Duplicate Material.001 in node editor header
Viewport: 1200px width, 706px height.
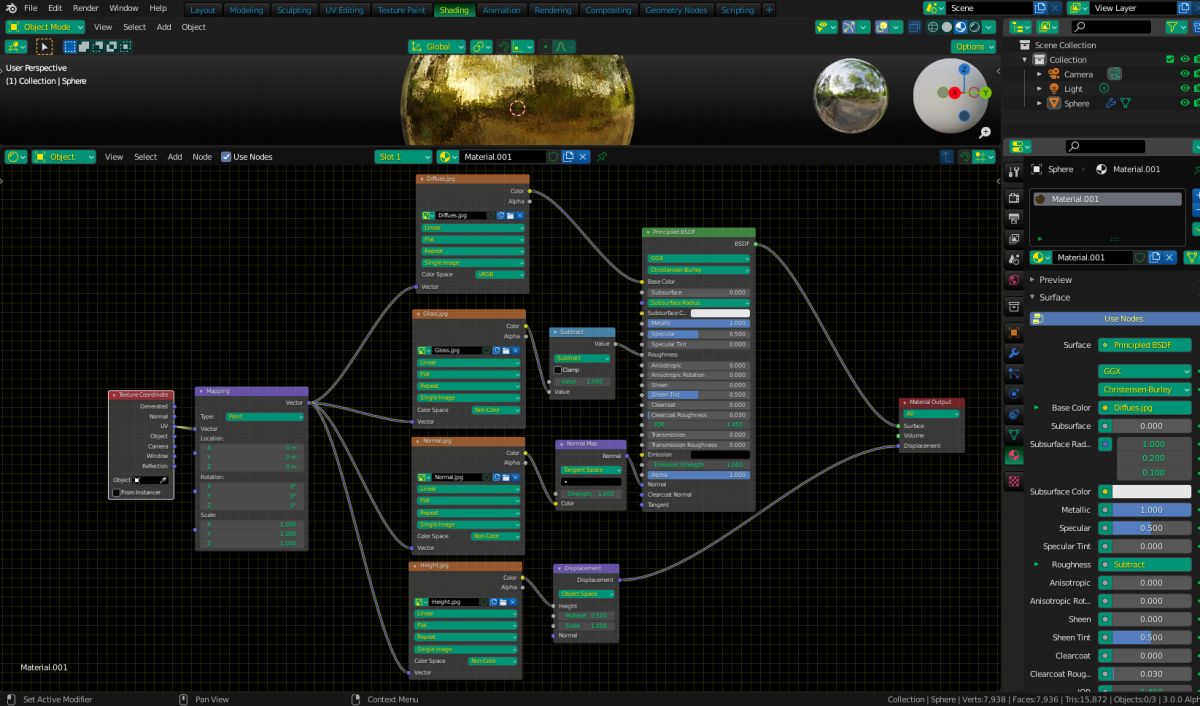pyautogui.click(x=568, y=157)
